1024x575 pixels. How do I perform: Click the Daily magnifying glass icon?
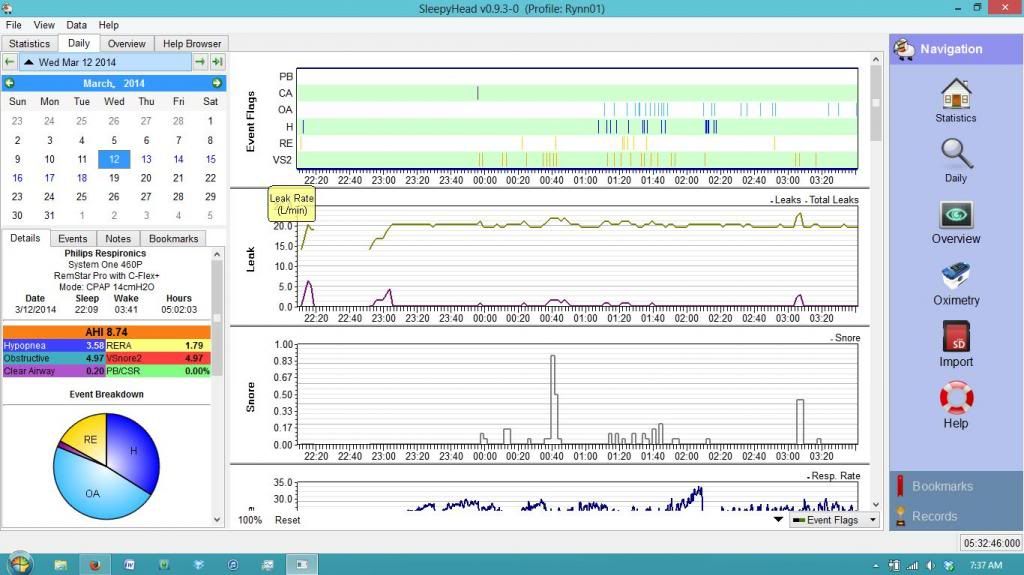point(955,156)
